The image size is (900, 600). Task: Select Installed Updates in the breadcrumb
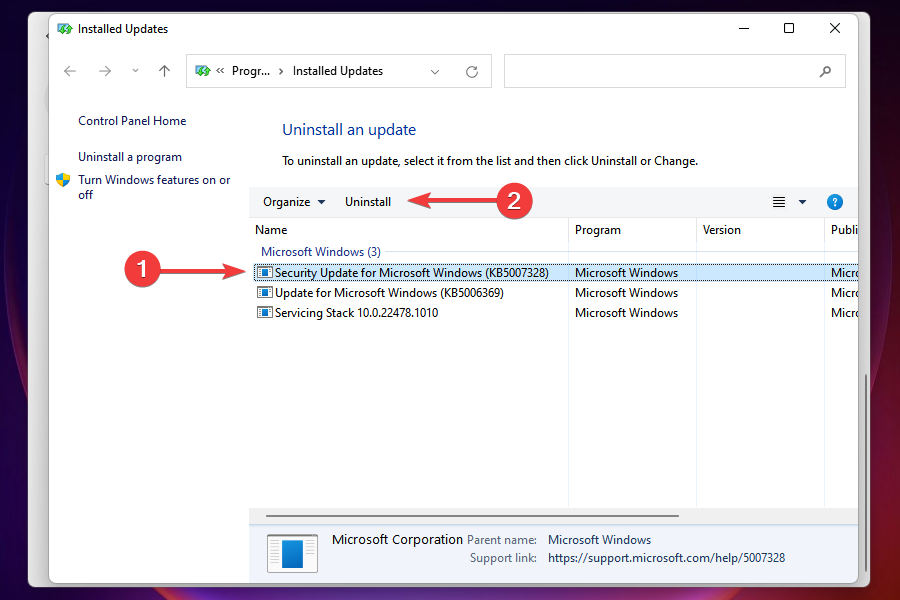[x=338, y=71]
